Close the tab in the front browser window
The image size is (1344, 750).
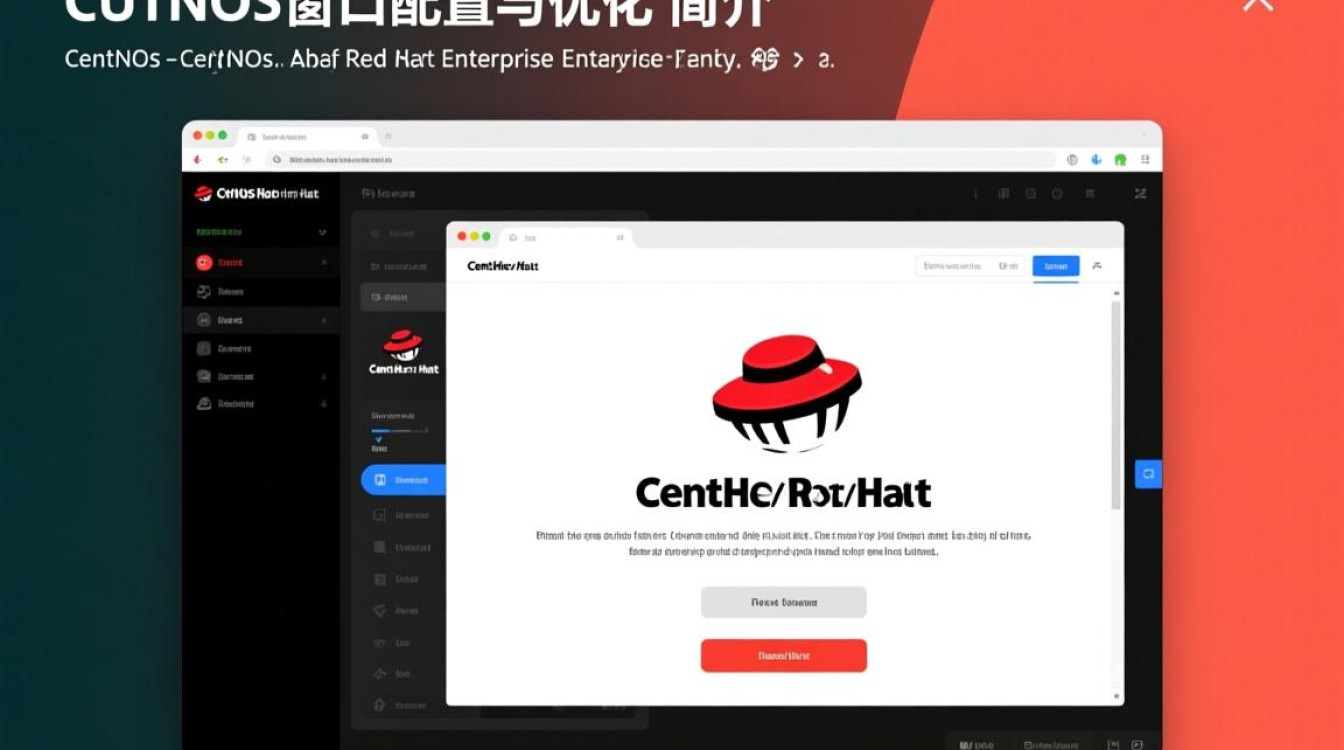click(620, 237)
